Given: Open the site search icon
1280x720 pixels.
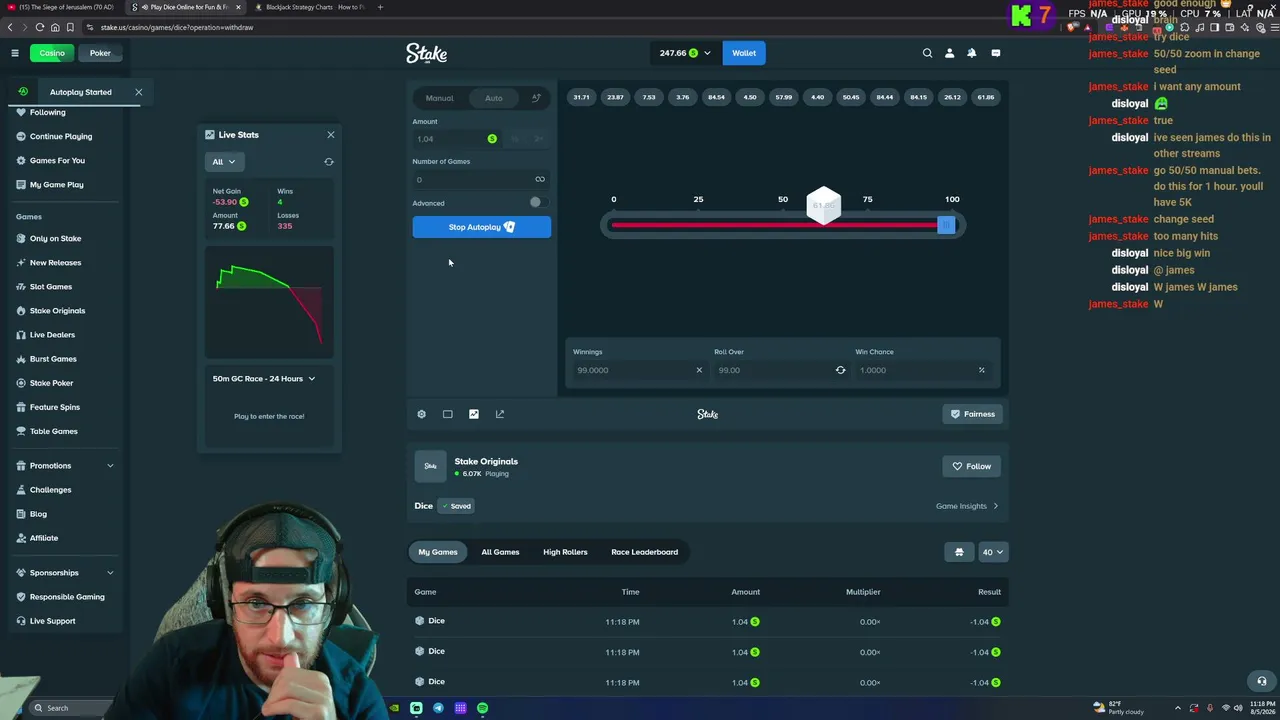Looking at the screenshot, I should pyautogui.click(x=927, y=53).
